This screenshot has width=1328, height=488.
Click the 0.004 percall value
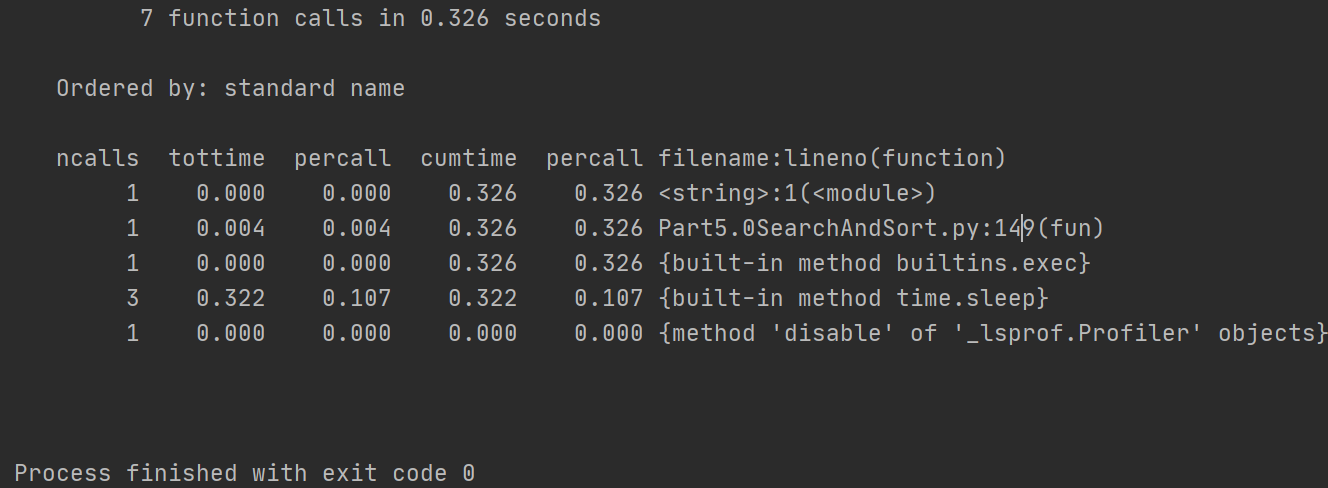(357, 228)
